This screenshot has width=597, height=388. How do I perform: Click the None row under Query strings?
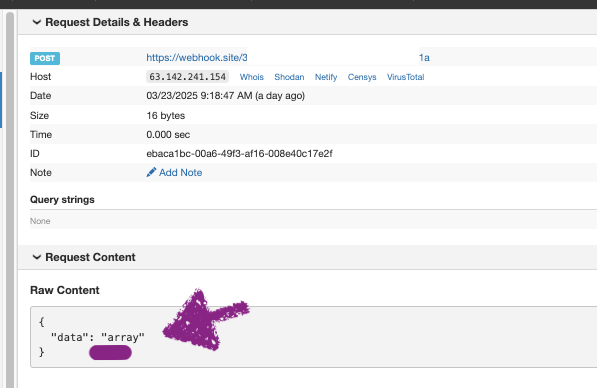pyautogui.click(x=313, y=221)
